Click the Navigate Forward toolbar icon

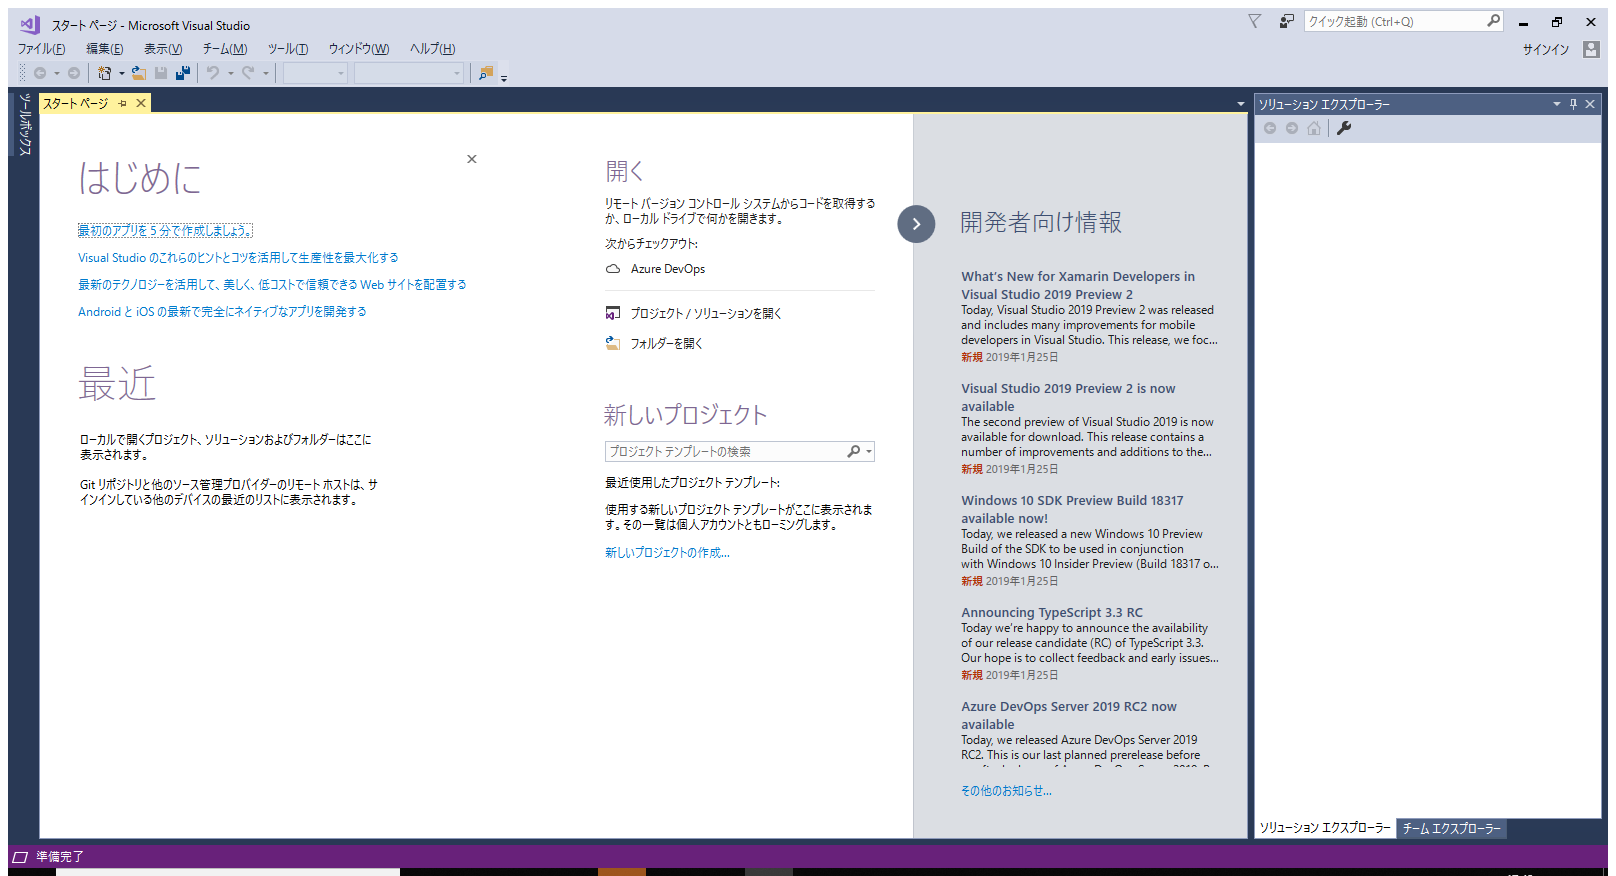[x=74, y=73]
